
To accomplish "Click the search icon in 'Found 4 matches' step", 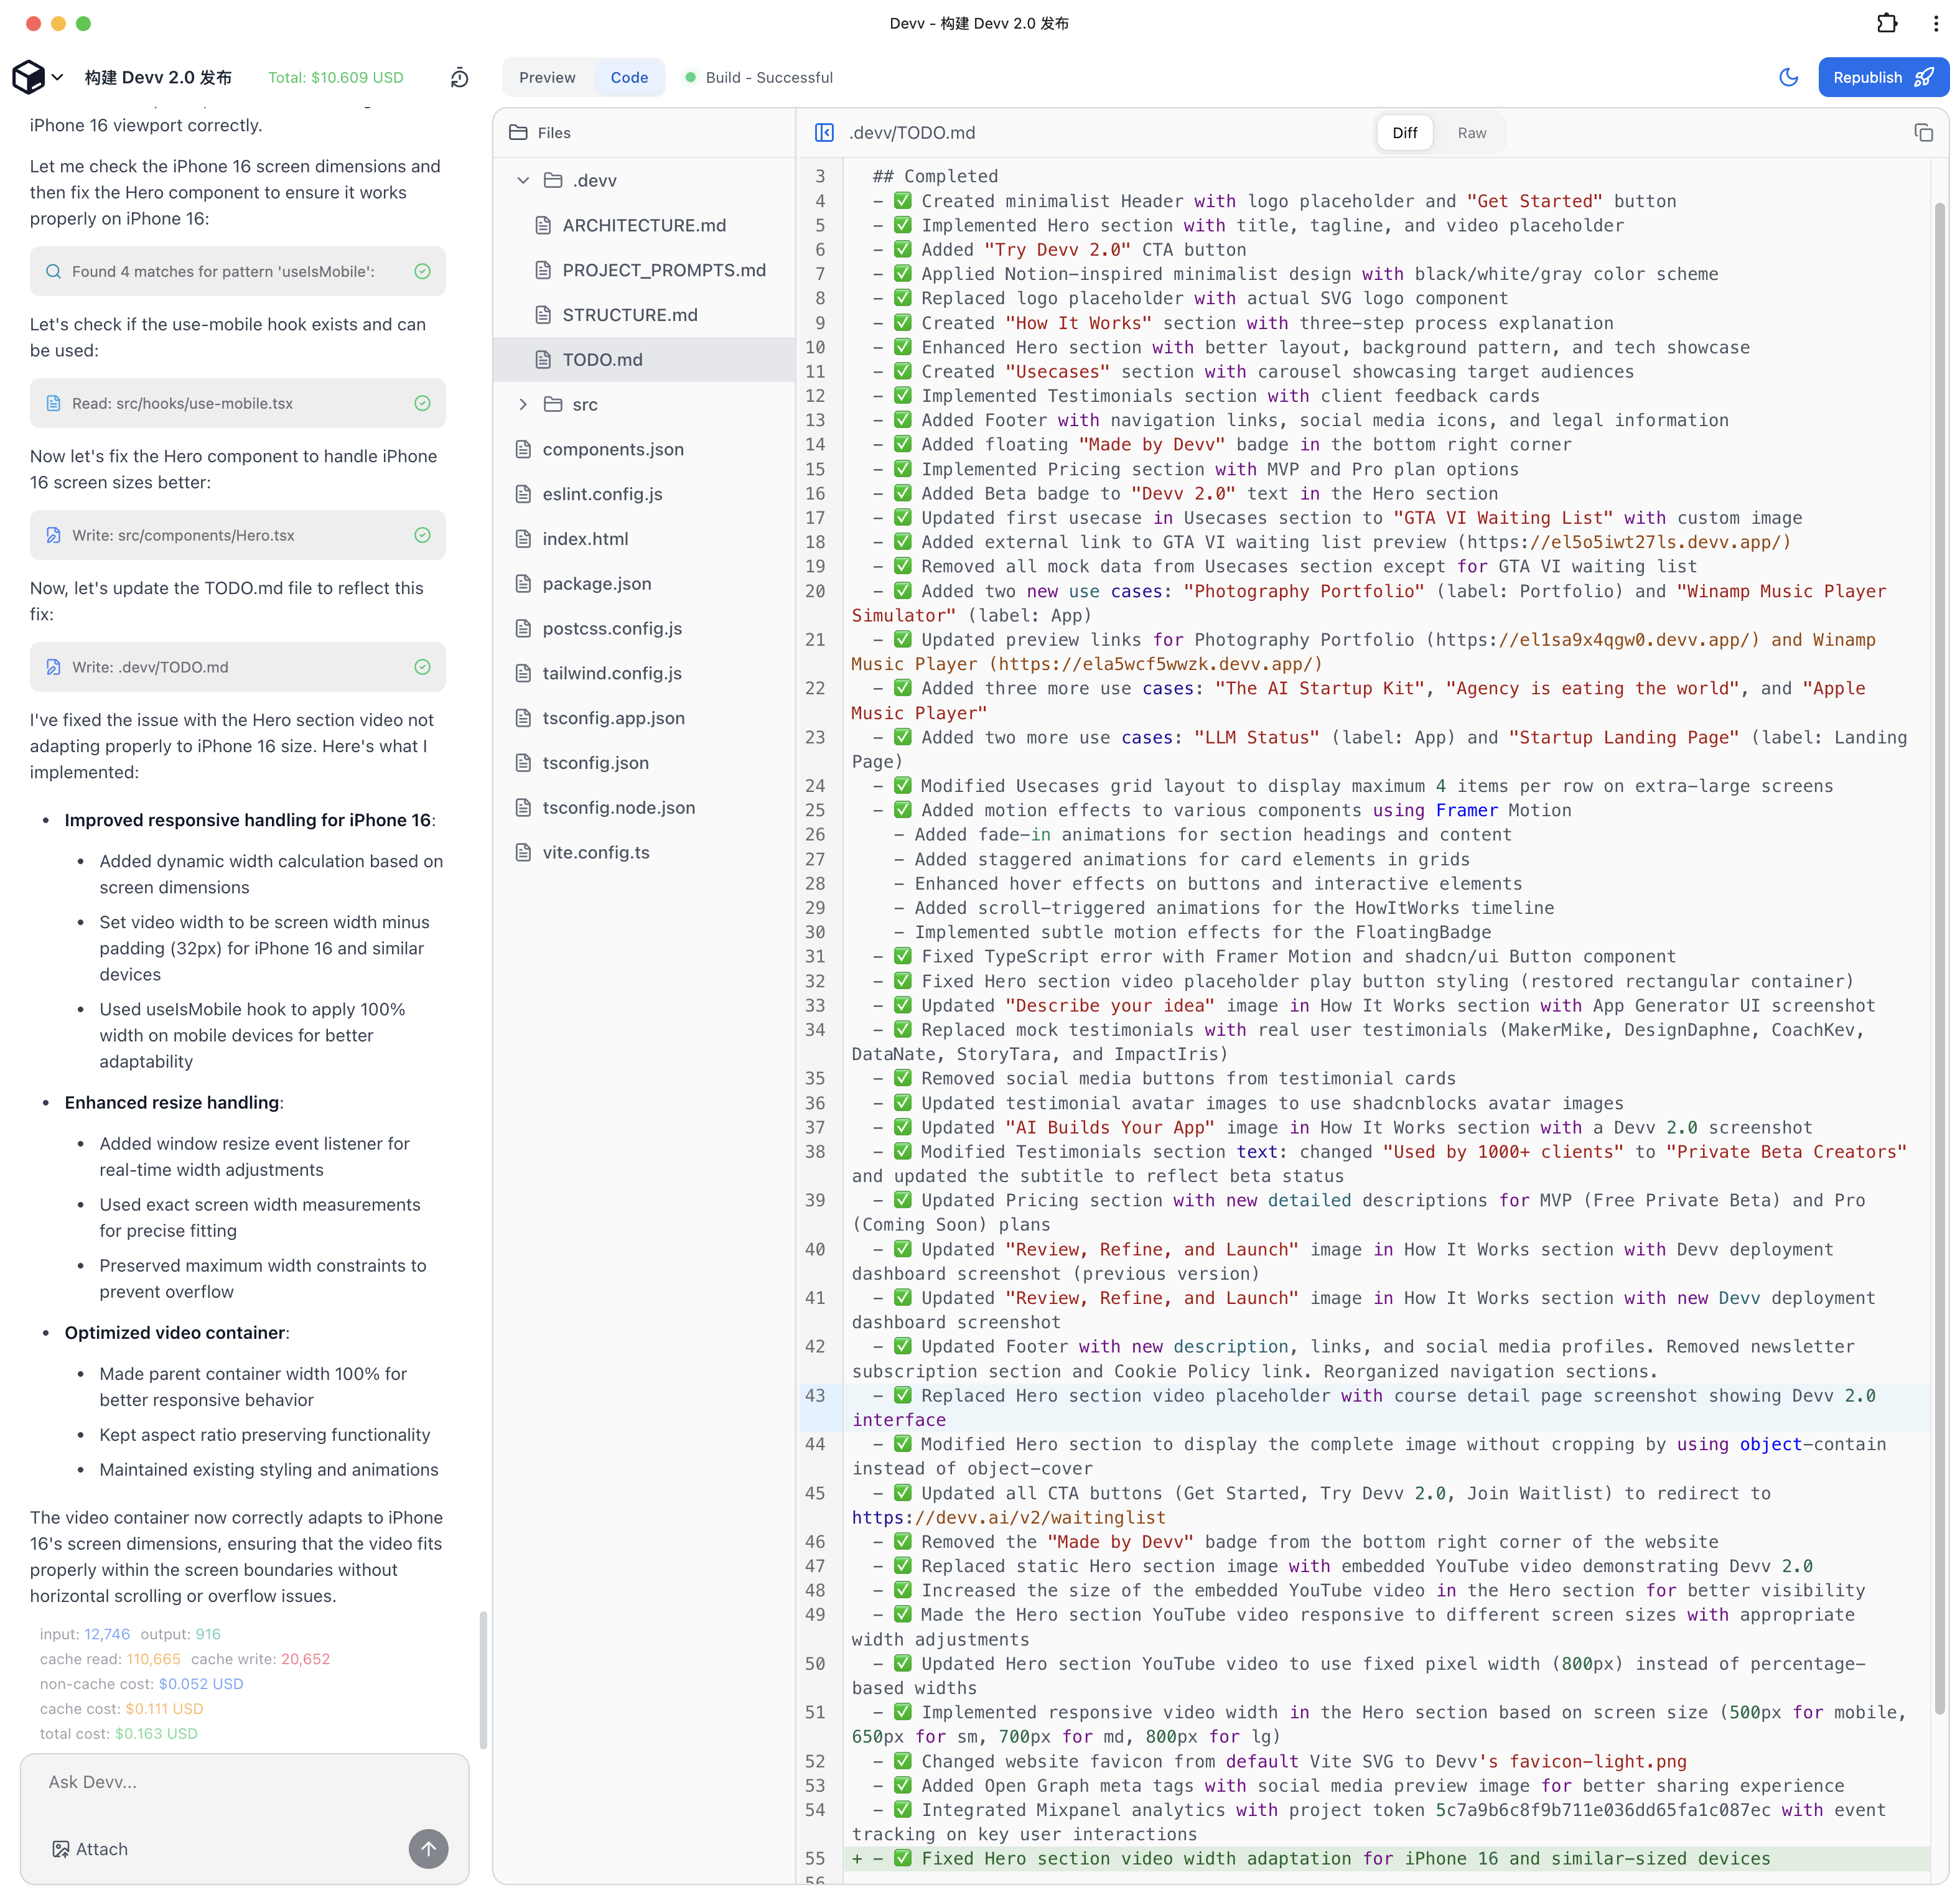I will point(53,271).
